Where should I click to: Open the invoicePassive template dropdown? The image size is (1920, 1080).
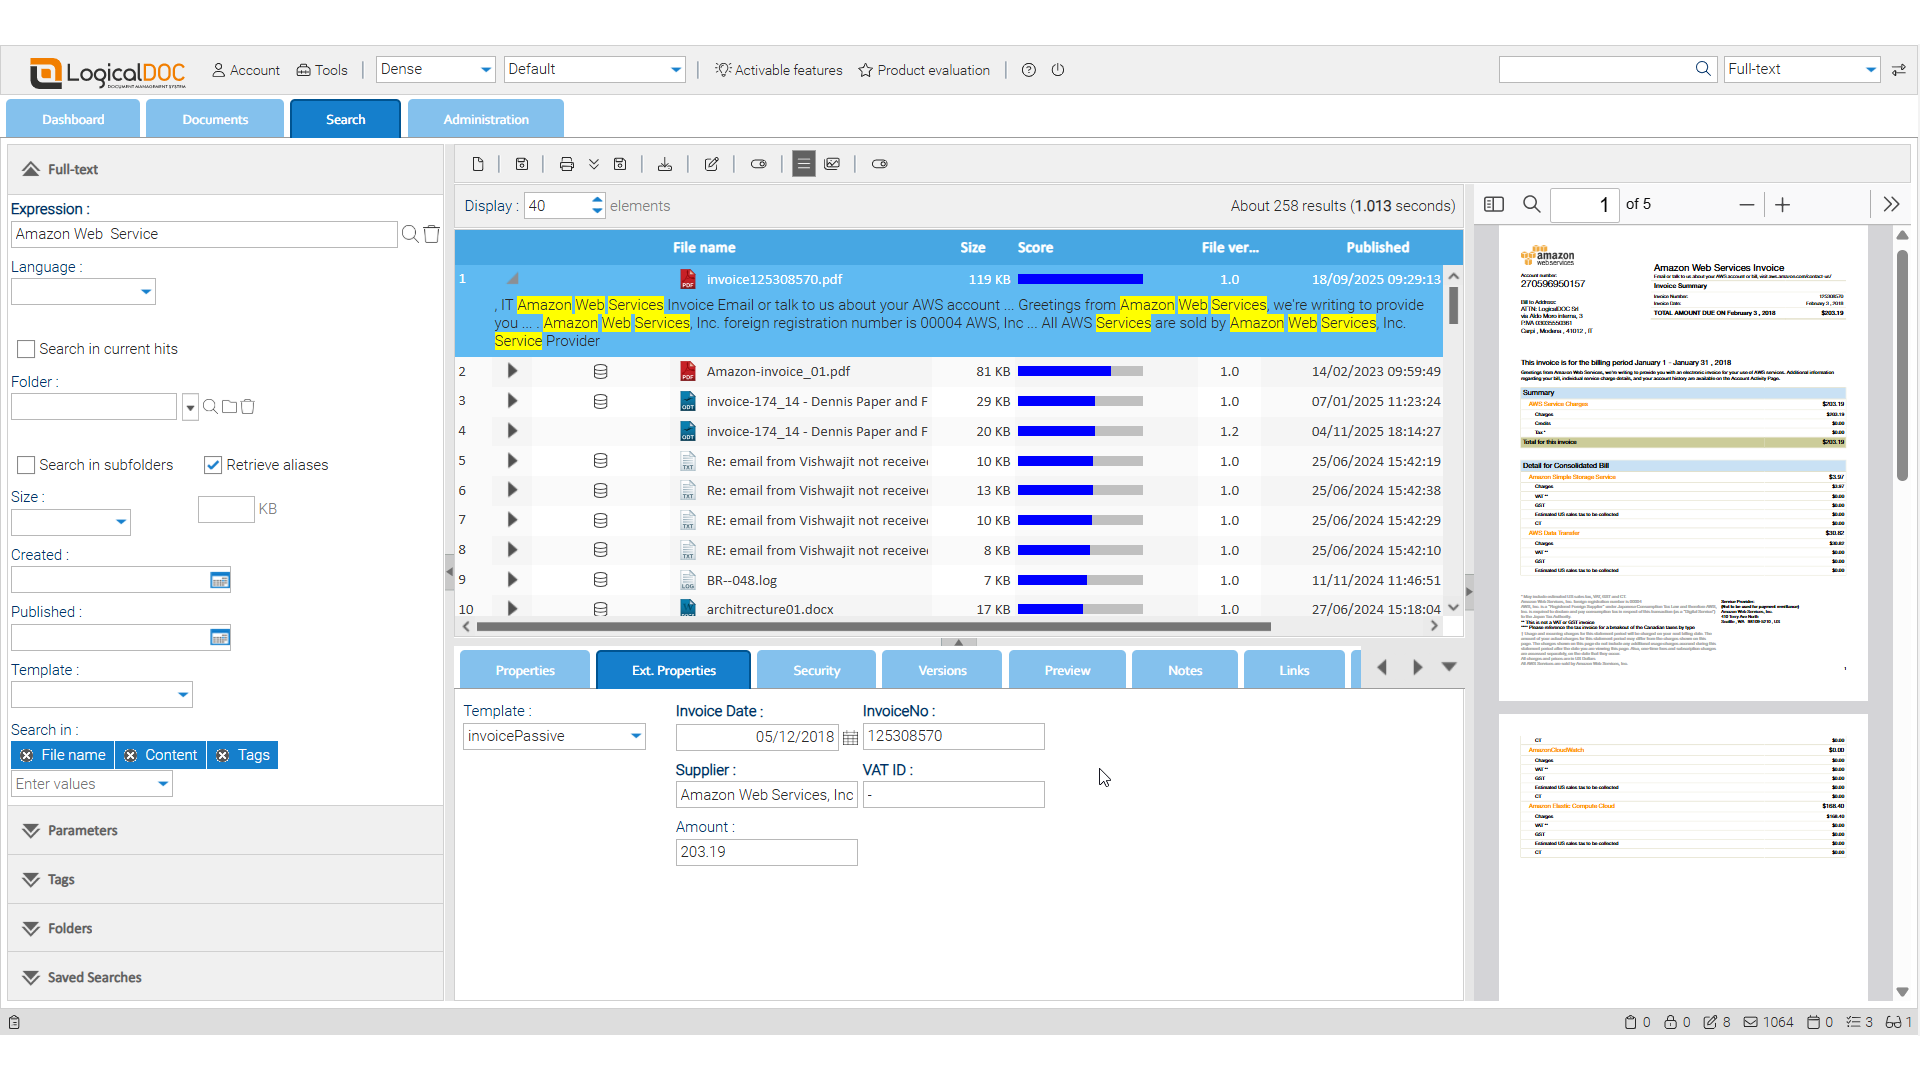click(x=635, y=736)
